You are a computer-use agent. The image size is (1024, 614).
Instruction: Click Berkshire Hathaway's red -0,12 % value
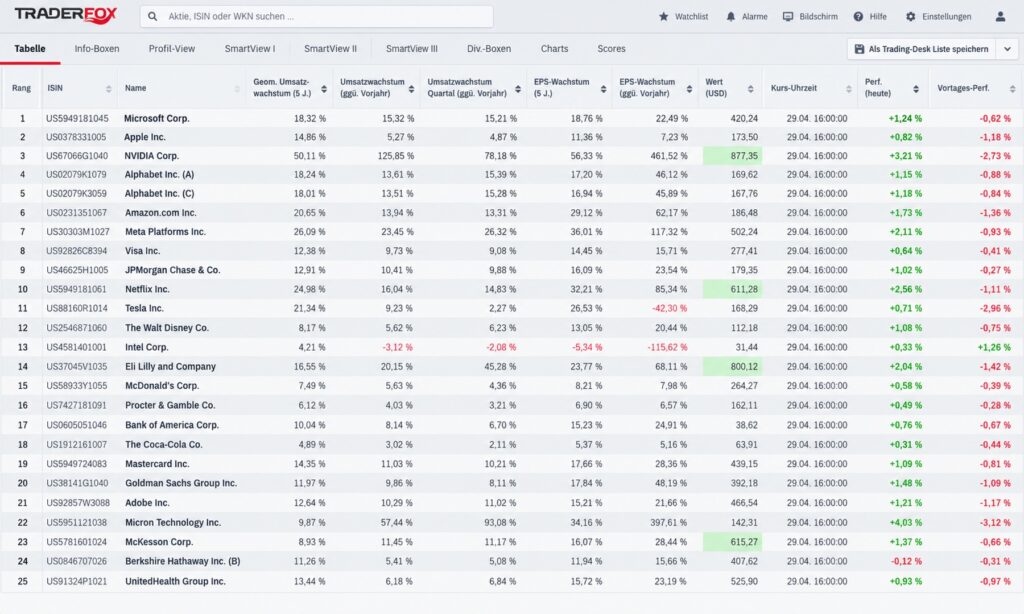pyautogui.click(x=905, y=562)
